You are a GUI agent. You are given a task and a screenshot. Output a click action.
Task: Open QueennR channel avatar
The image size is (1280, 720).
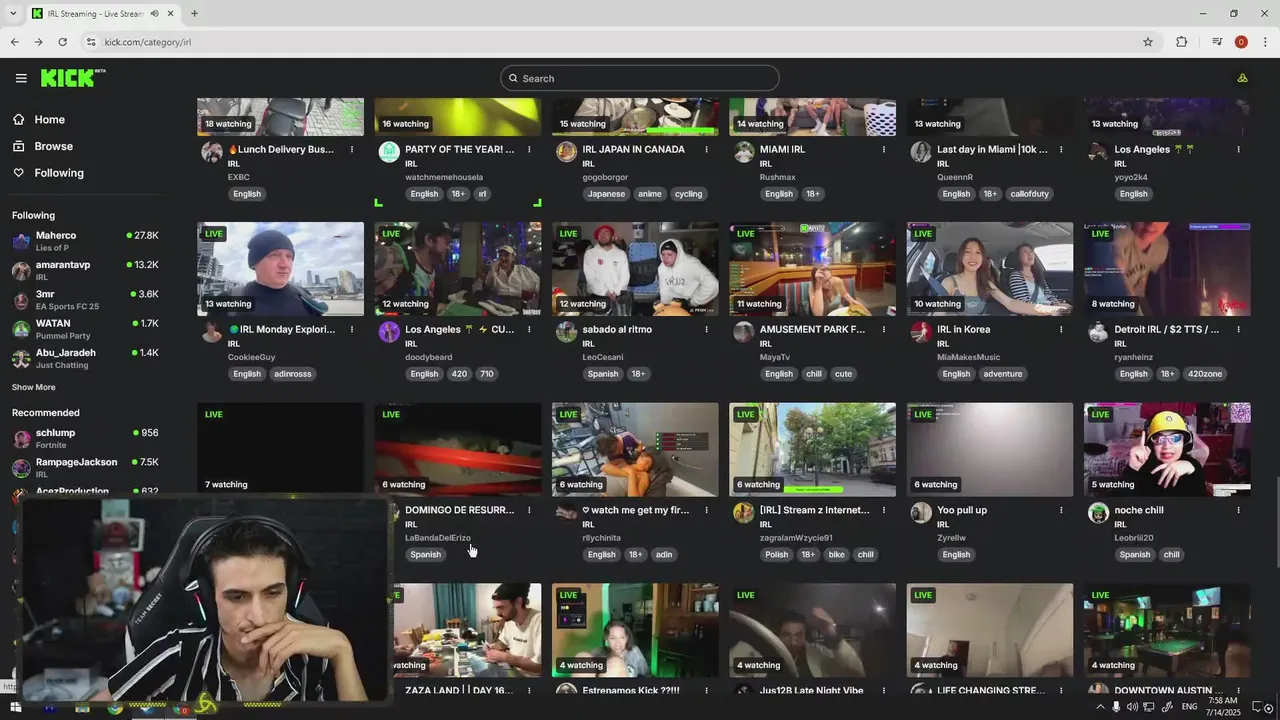coord(921,152)
